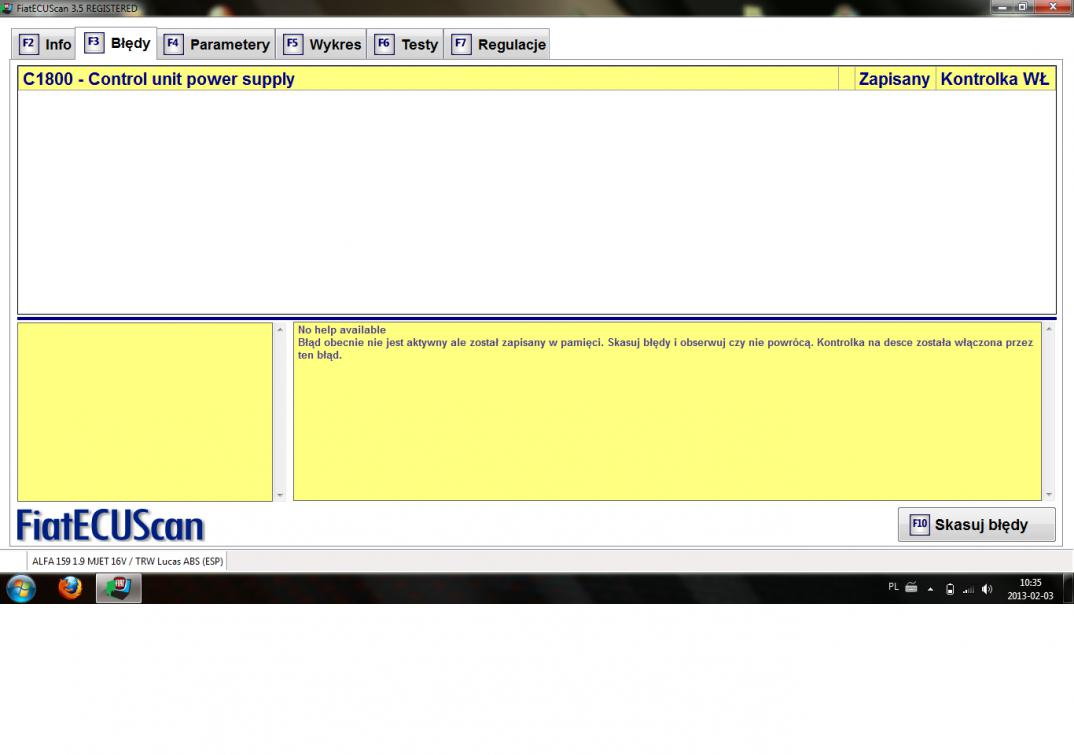Click the FiatECUScan logo

point(110,525)
